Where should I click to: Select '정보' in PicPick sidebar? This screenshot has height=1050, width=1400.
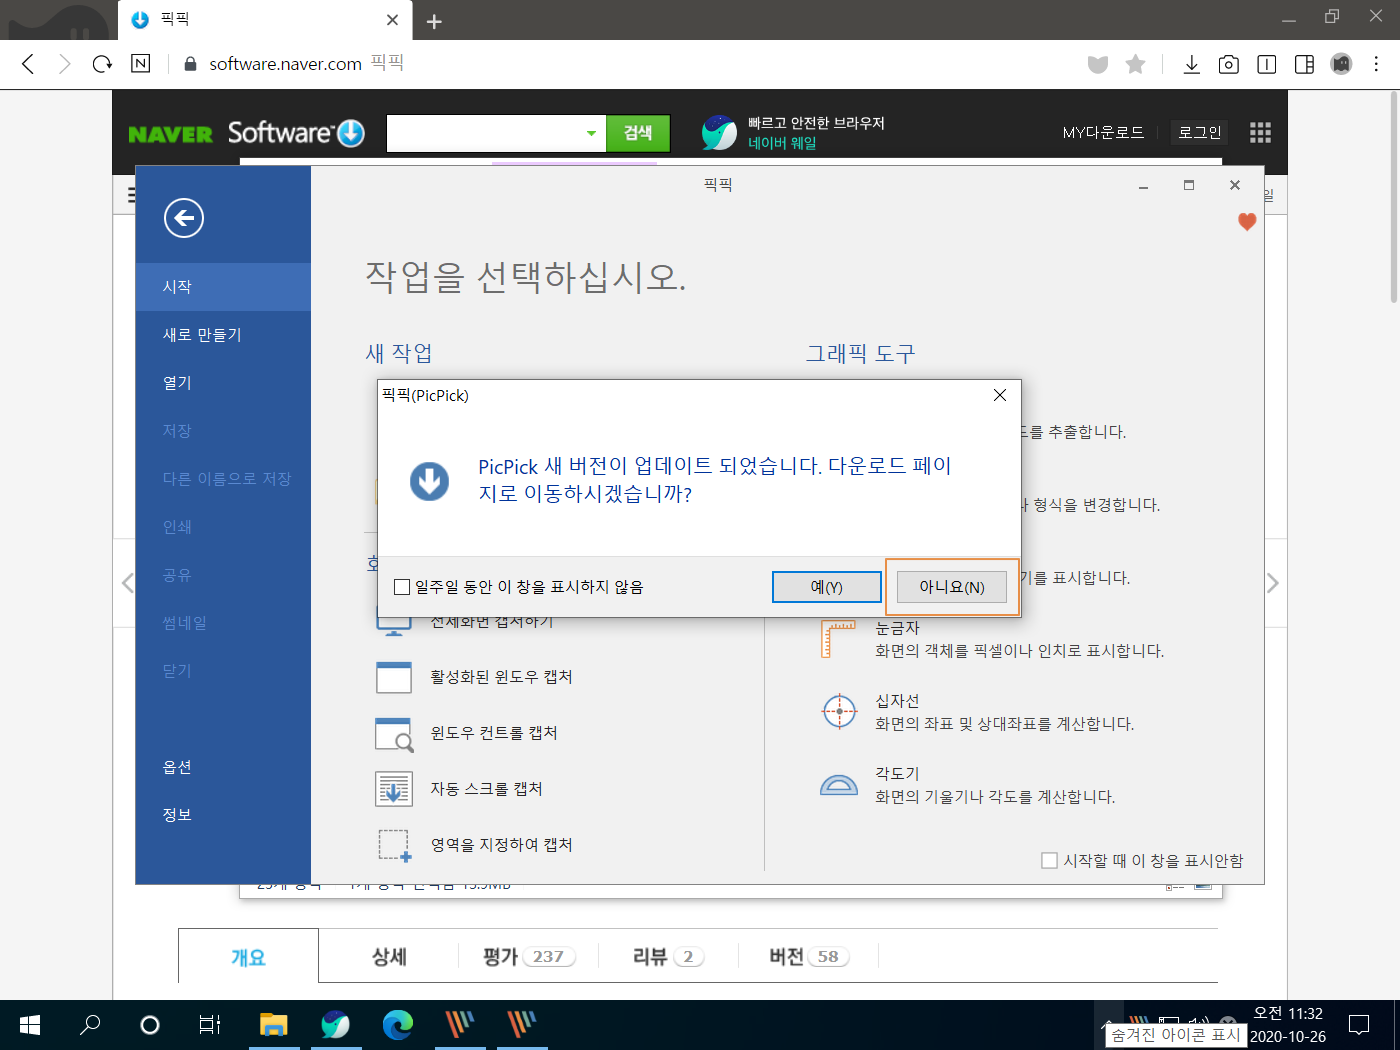[x=223, y=815]
